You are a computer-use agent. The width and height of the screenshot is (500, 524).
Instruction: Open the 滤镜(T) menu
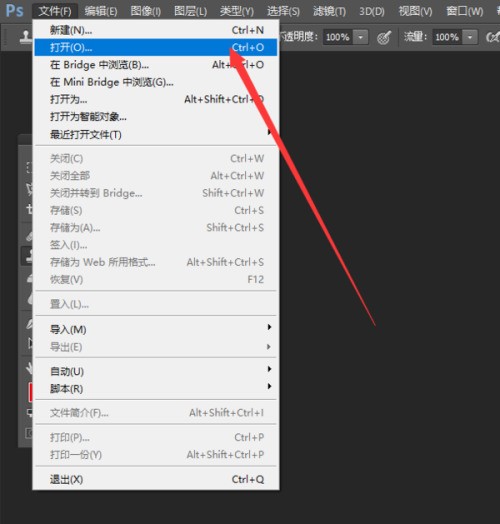(x=329, y=11)
